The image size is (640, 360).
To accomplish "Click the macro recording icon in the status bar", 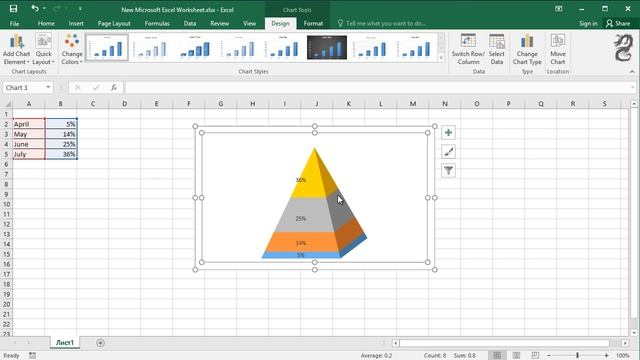I will point(32,356).
